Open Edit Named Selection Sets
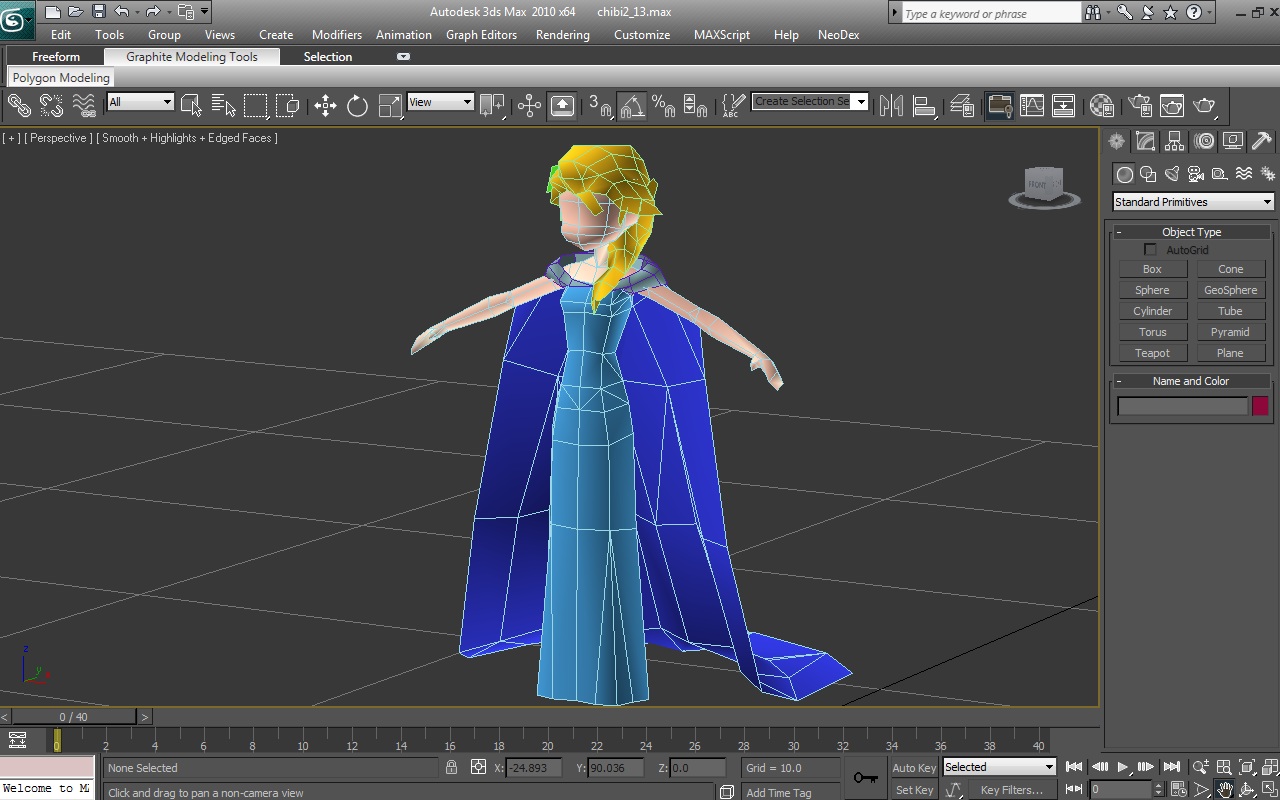The height and width of the screenshot is (800, 1280). pos(733,105)
